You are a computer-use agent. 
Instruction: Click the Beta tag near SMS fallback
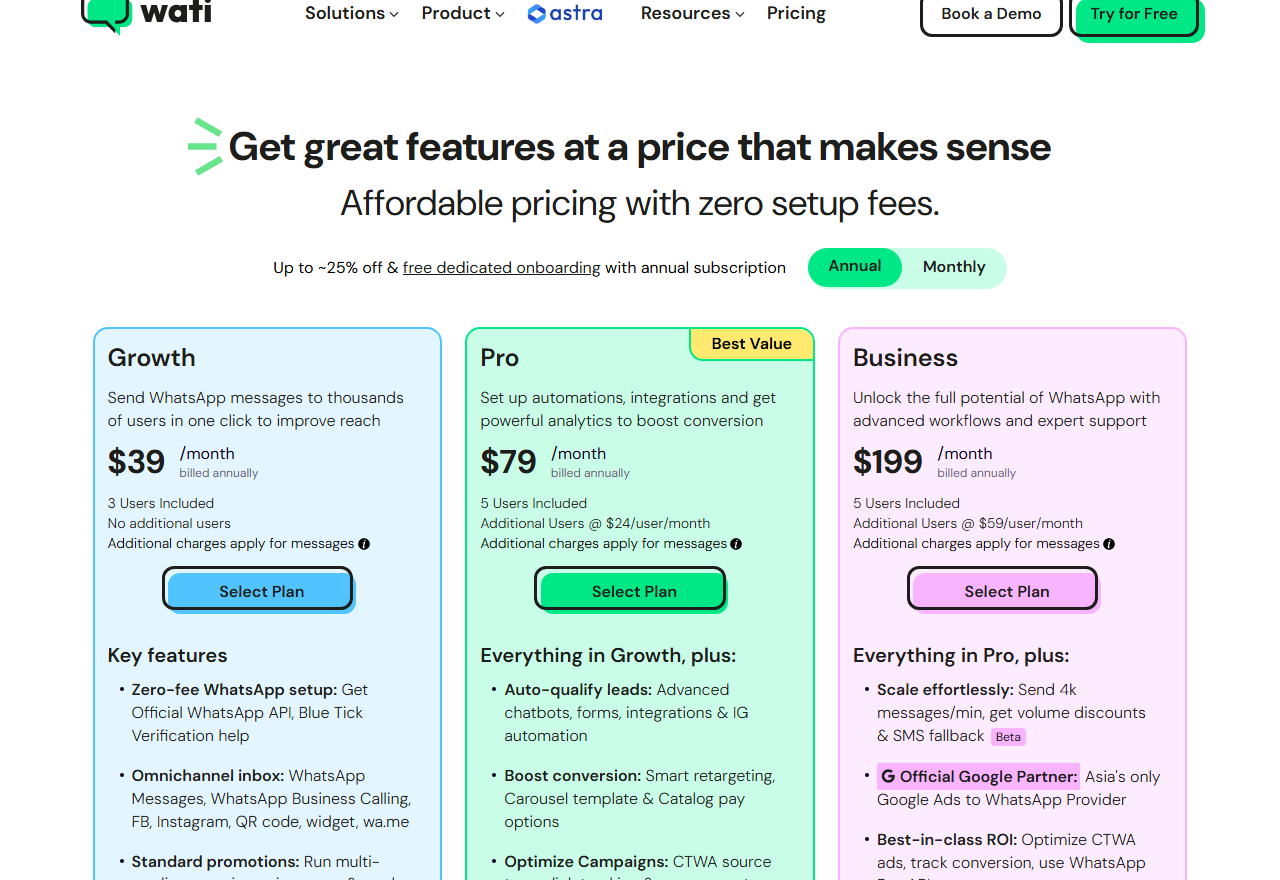[x=1008, y=737]
